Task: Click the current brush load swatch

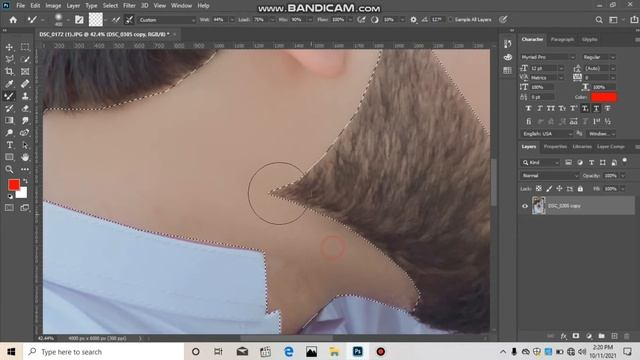Action: 96,20
